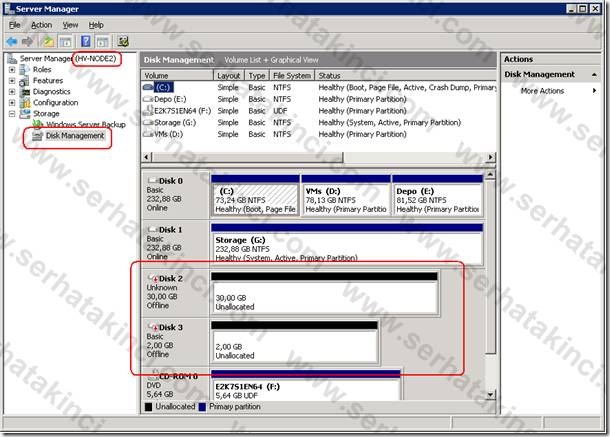Screen dimensions: 610x437
Task: Click the Disk 0 disk icon
Action: pyautogui.click(x=153, y=181)
